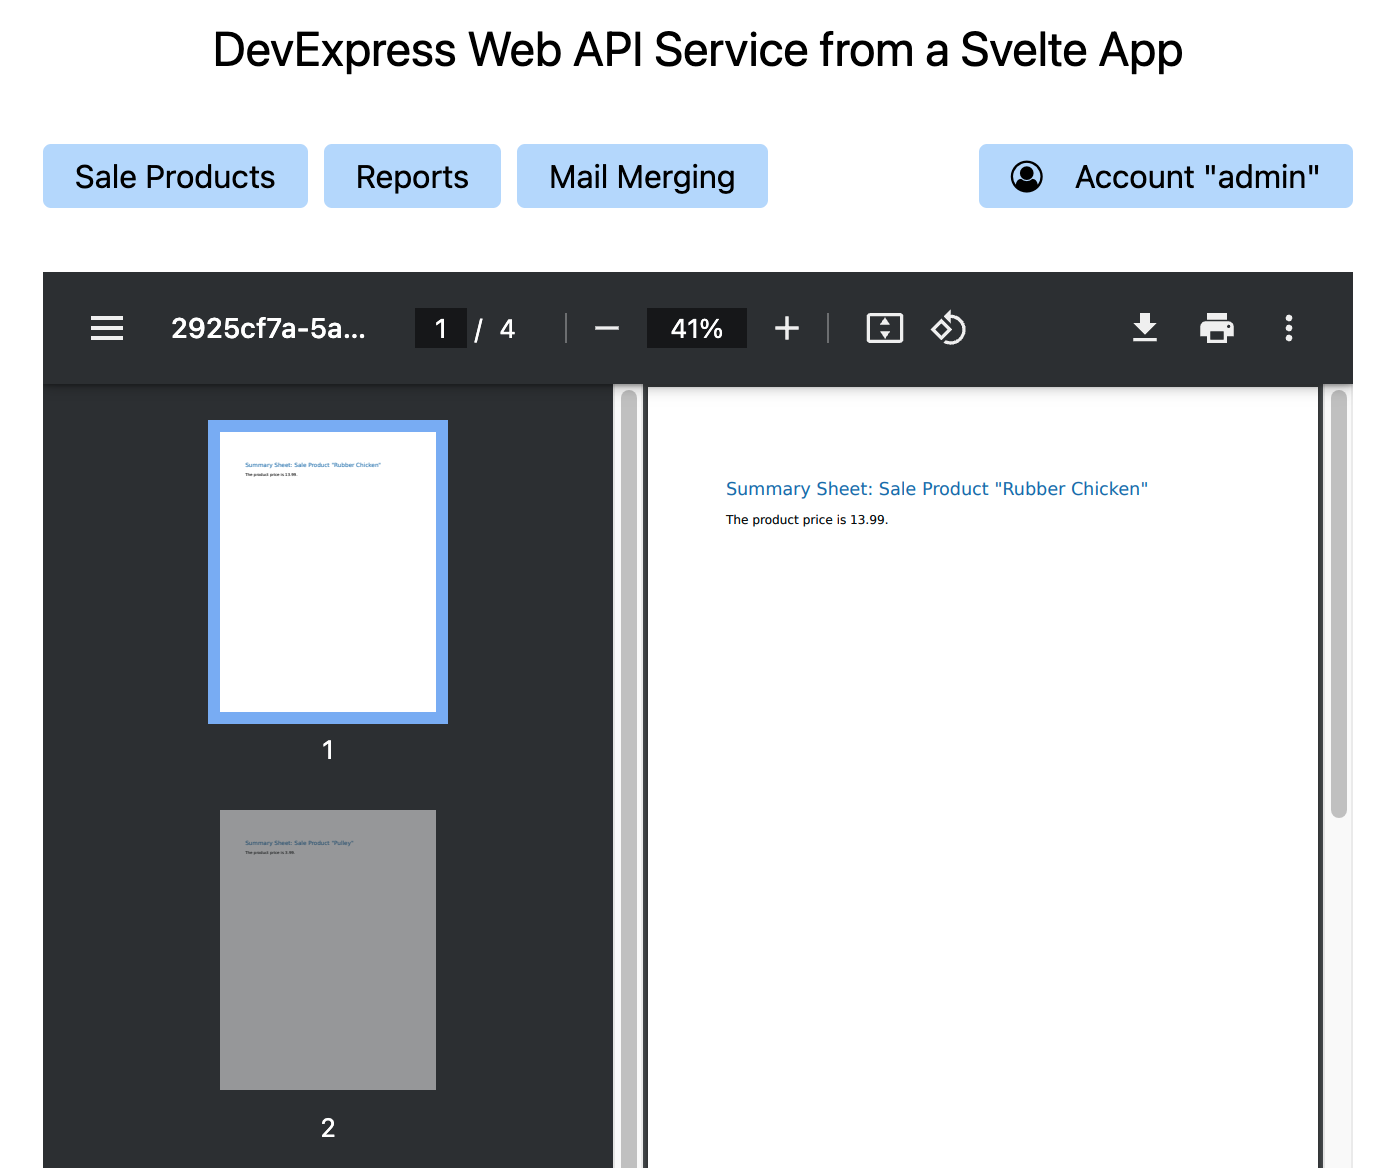Viewport: 1392px width, 1168px height.
Task: Click the total pages count "4"
Action: [x=507, y=329]
